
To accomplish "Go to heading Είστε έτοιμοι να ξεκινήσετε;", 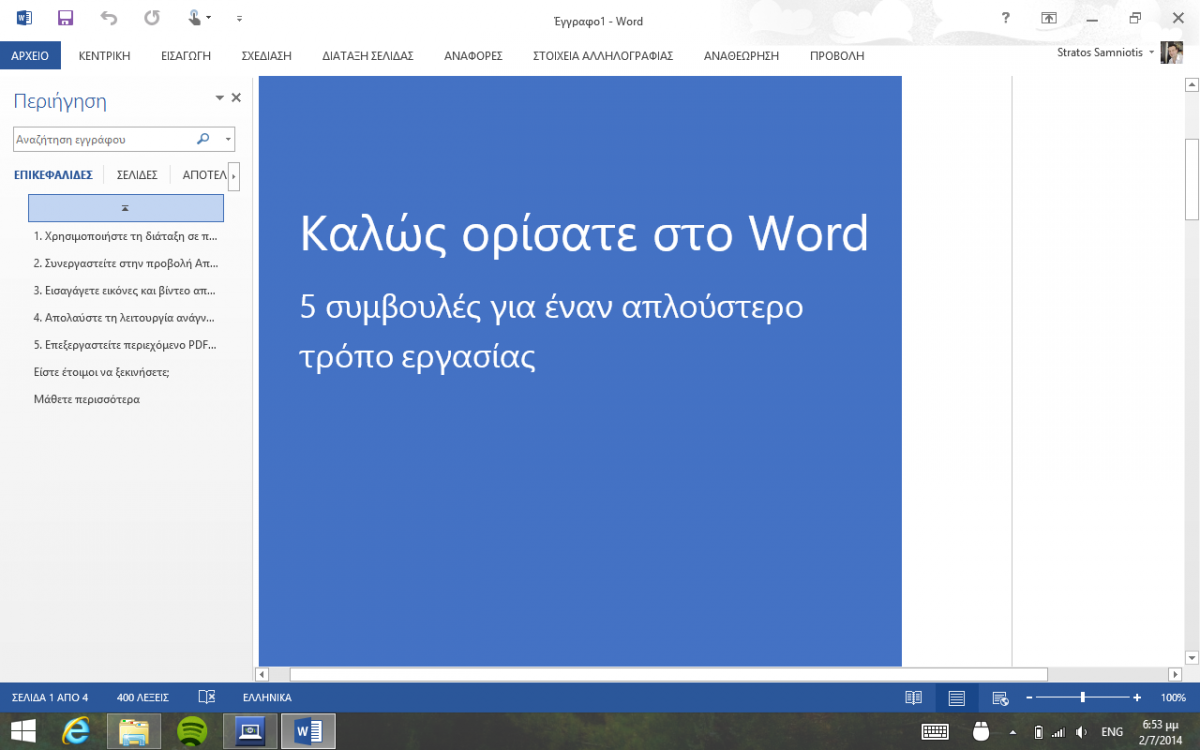I will point(102,372).
